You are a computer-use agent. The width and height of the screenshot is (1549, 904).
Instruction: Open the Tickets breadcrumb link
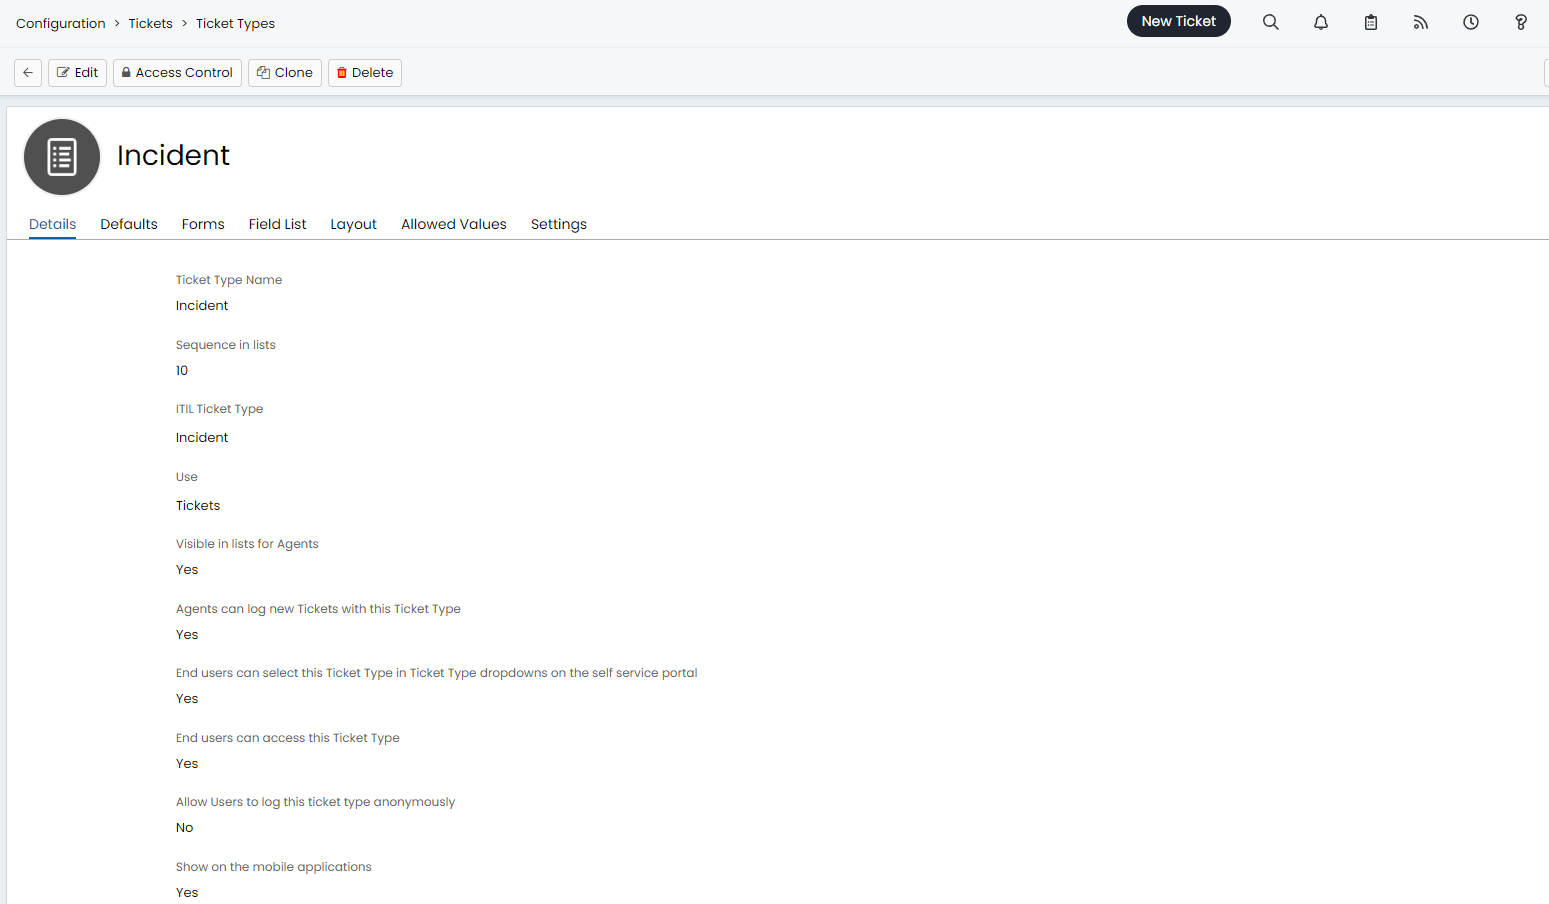click(x=150, y=22)
